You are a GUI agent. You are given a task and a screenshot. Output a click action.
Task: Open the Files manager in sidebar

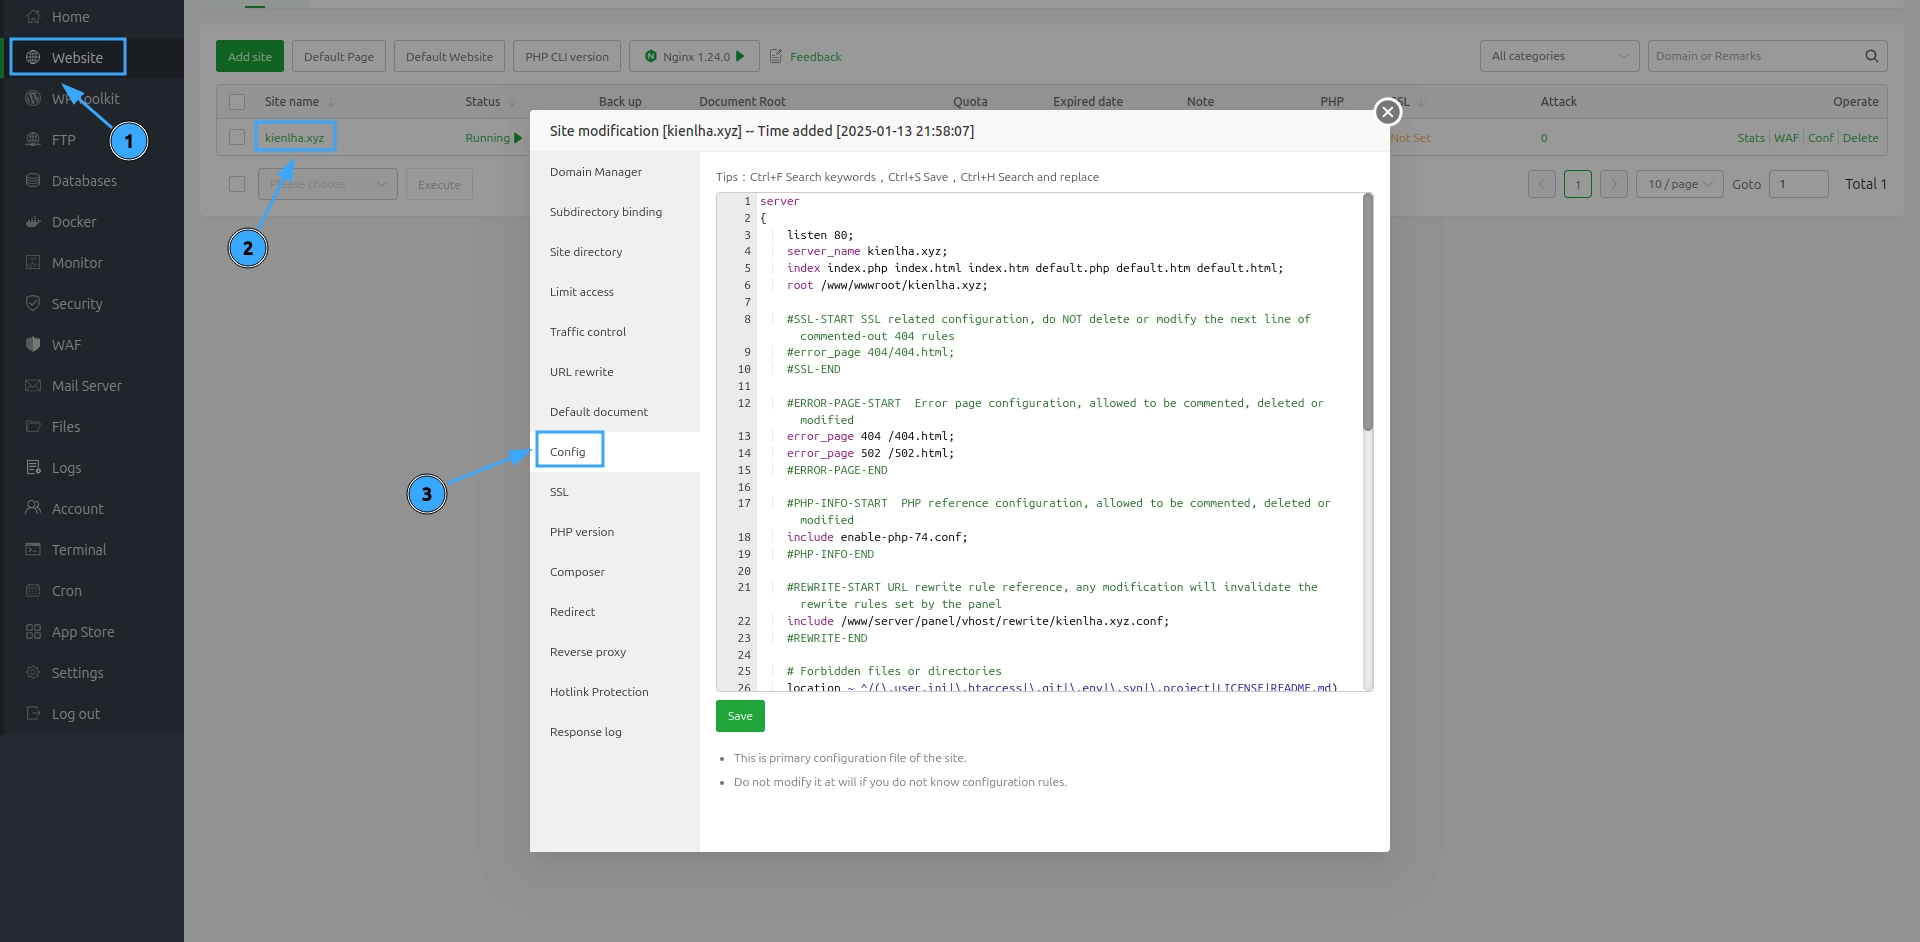66,426
